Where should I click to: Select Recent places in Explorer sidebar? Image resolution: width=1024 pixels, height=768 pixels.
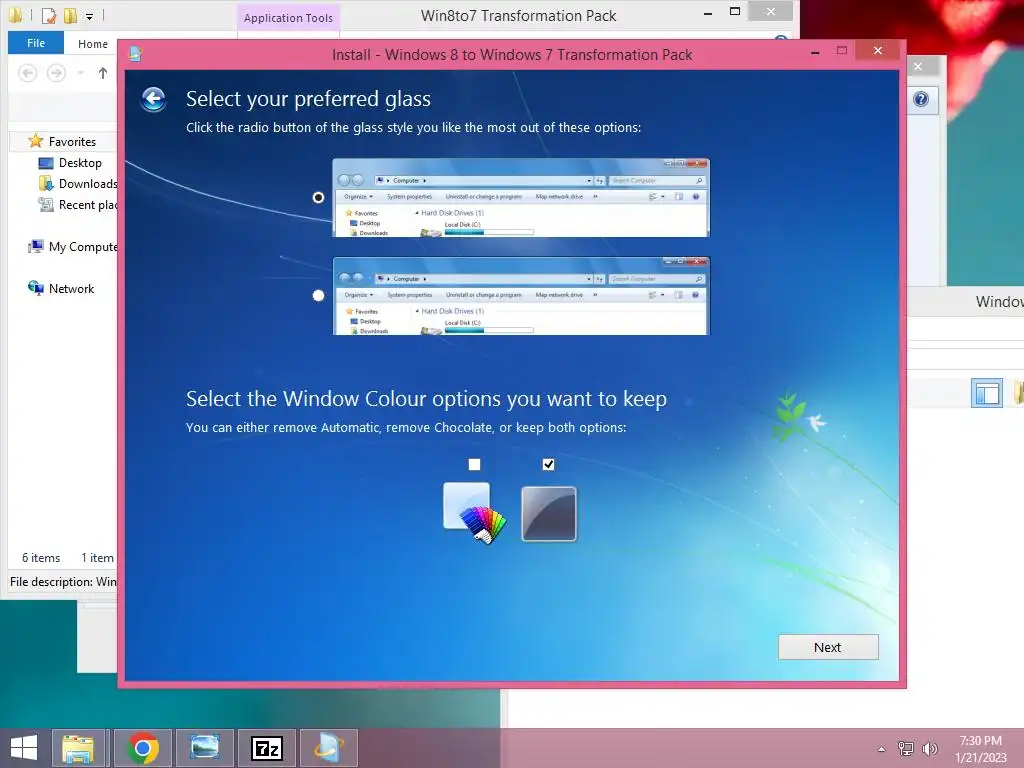[88, 204]
